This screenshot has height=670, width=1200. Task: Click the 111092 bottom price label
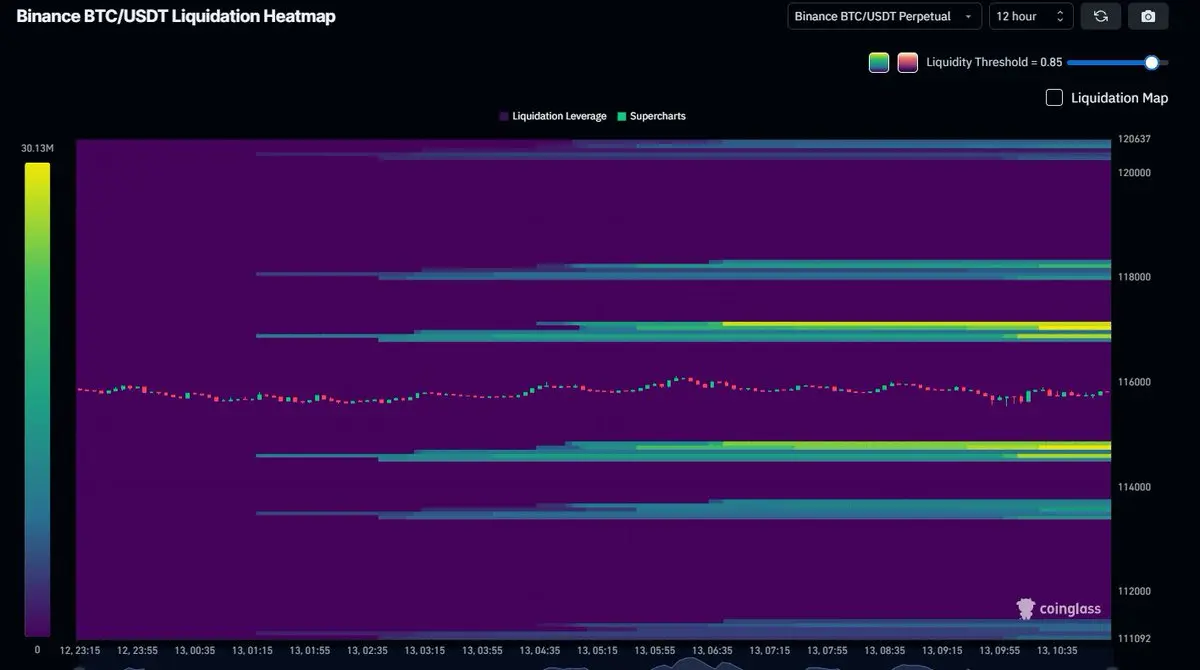(x=1134, y=638)
